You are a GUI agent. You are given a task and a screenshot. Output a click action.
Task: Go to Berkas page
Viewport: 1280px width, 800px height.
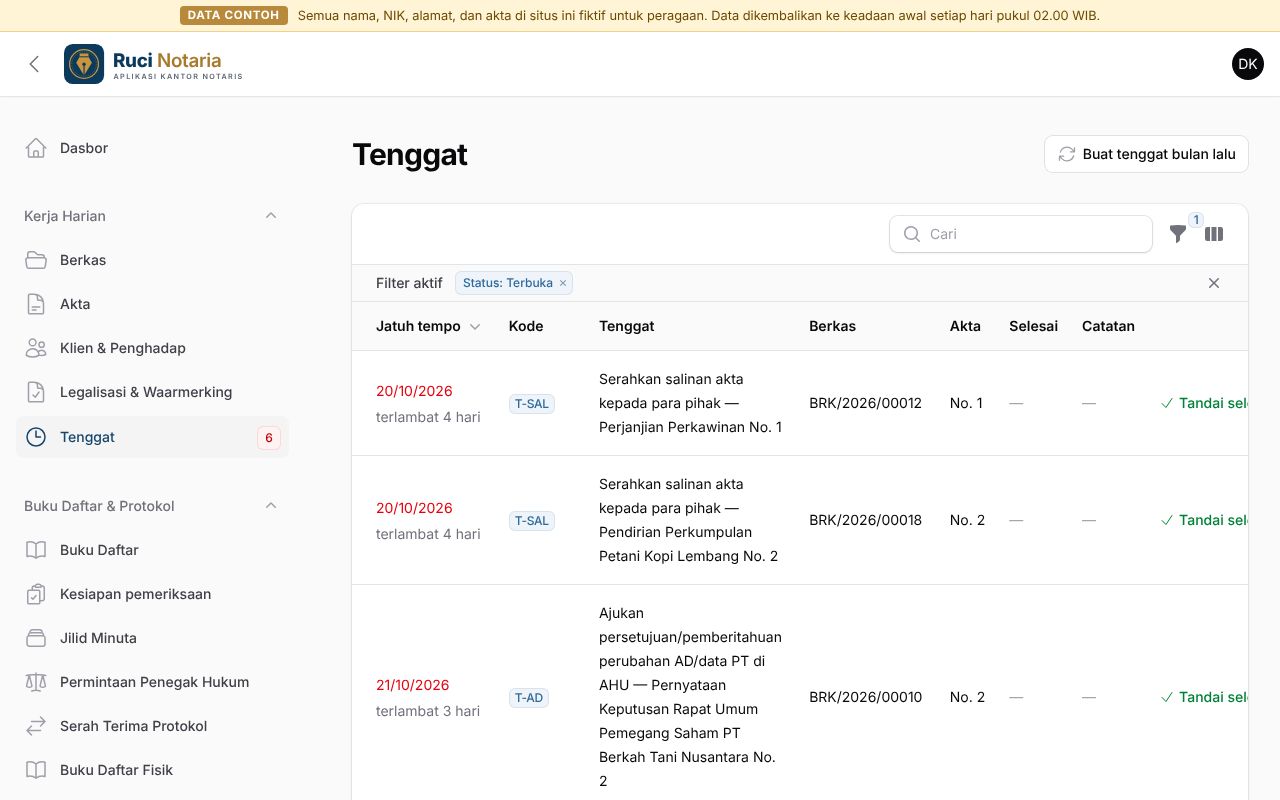[x=153, y=260]
